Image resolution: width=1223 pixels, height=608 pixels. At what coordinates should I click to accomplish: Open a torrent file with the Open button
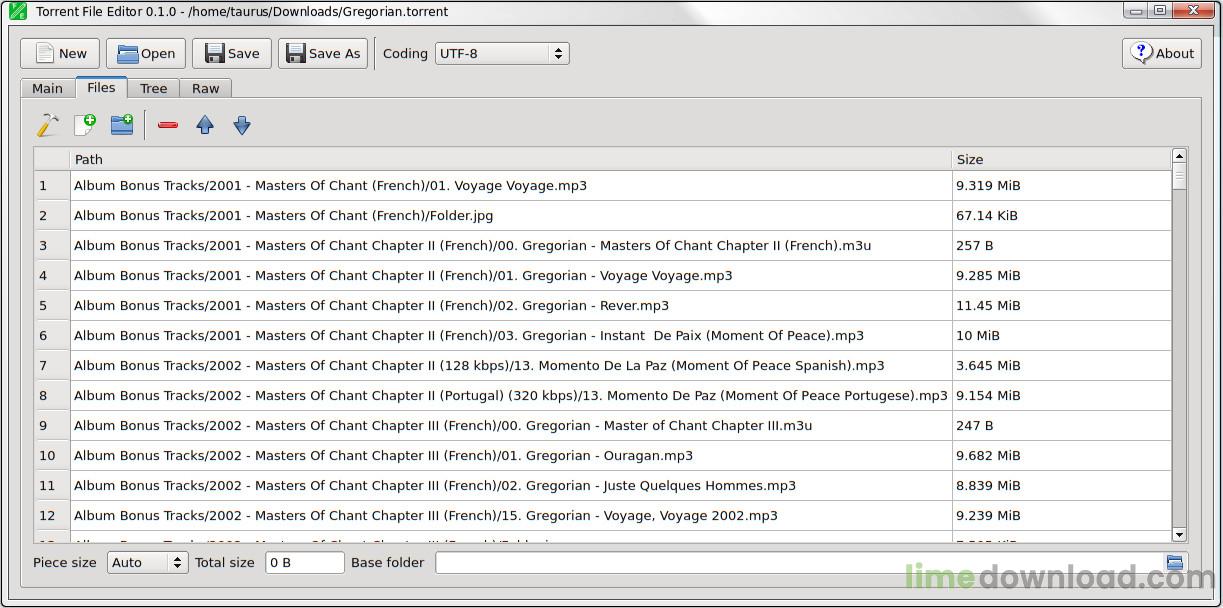[x=146, y=53]
